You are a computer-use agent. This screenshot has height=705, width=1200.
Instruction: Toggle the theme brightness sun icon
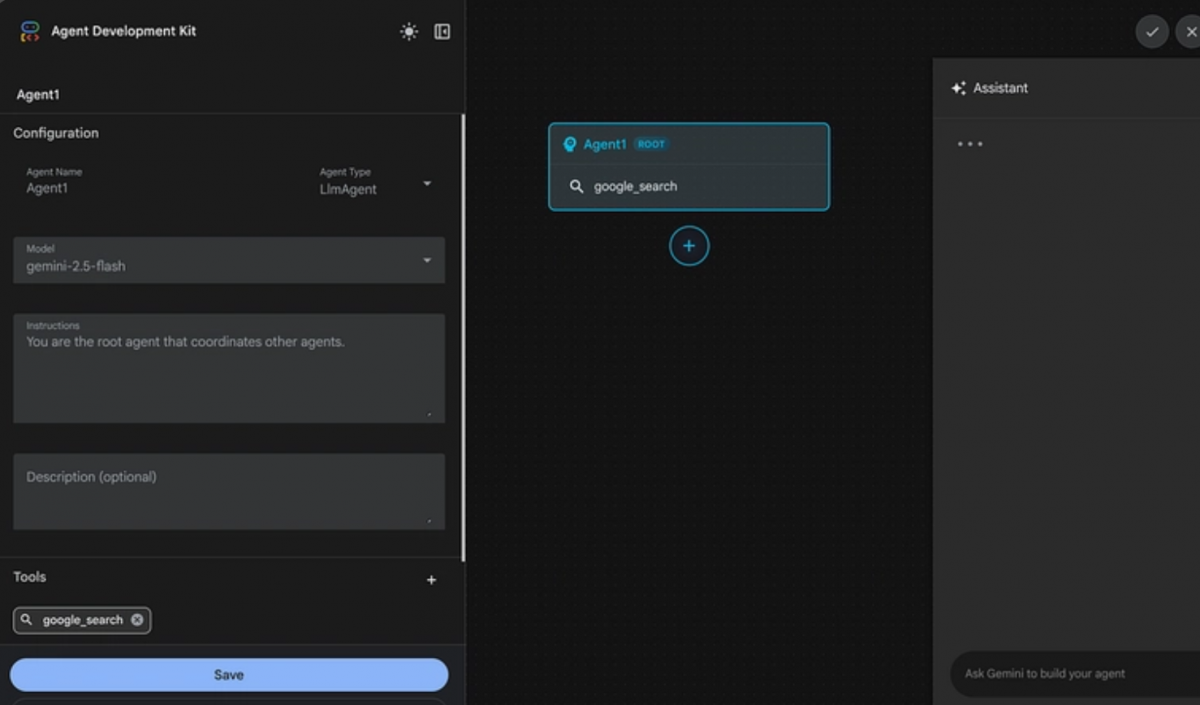click(x=408, y=31)
